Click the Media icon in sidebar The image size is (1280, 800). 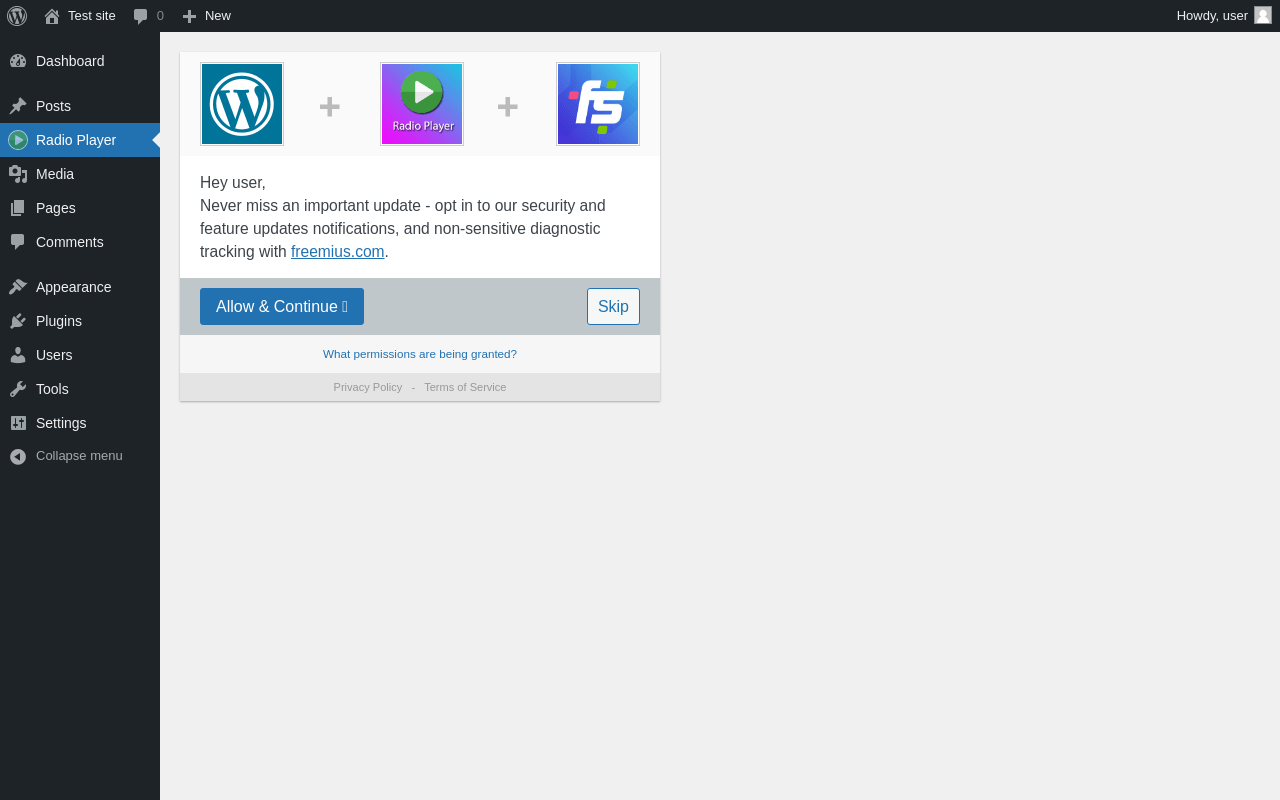(18, 174)
